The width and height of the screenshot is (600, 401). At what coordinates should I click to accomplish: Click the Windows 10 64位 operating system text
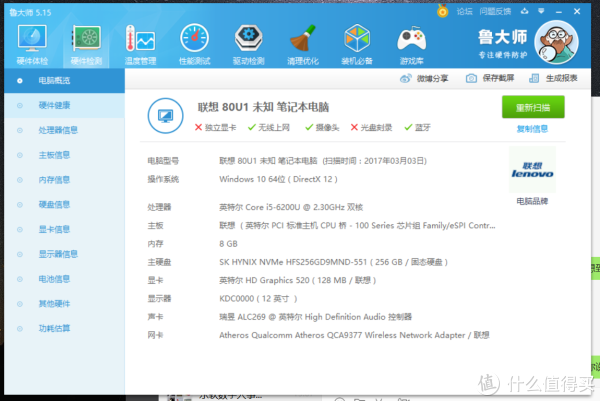tap(278, 179)
